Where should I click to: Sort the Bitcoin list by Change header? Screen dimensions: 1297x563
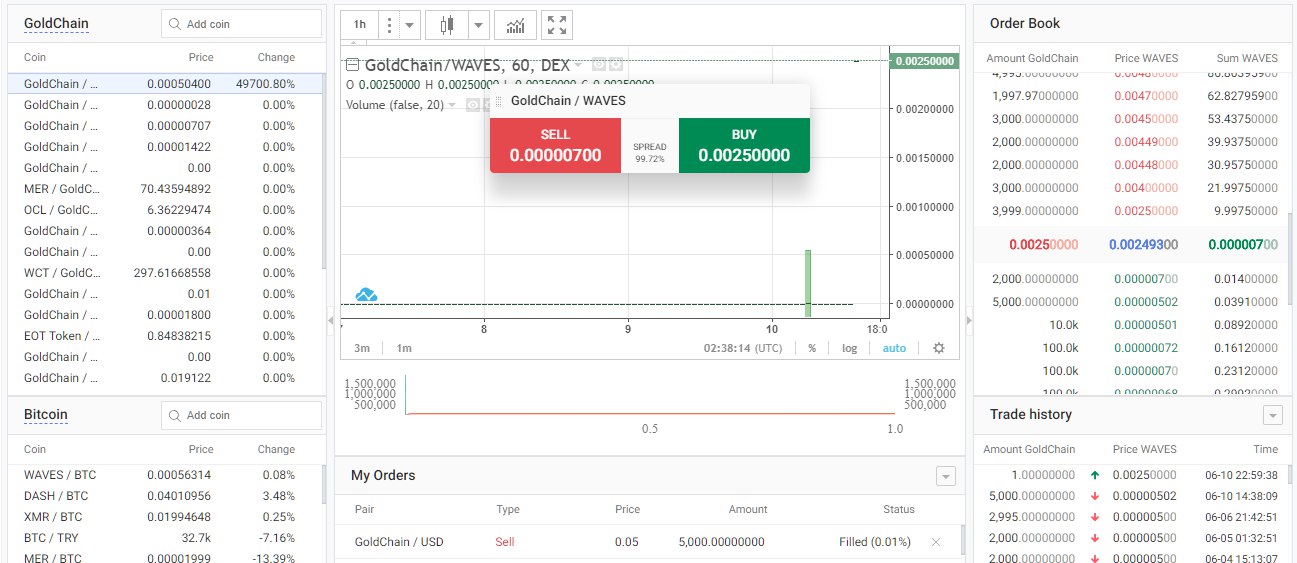[x=276, y=450]
